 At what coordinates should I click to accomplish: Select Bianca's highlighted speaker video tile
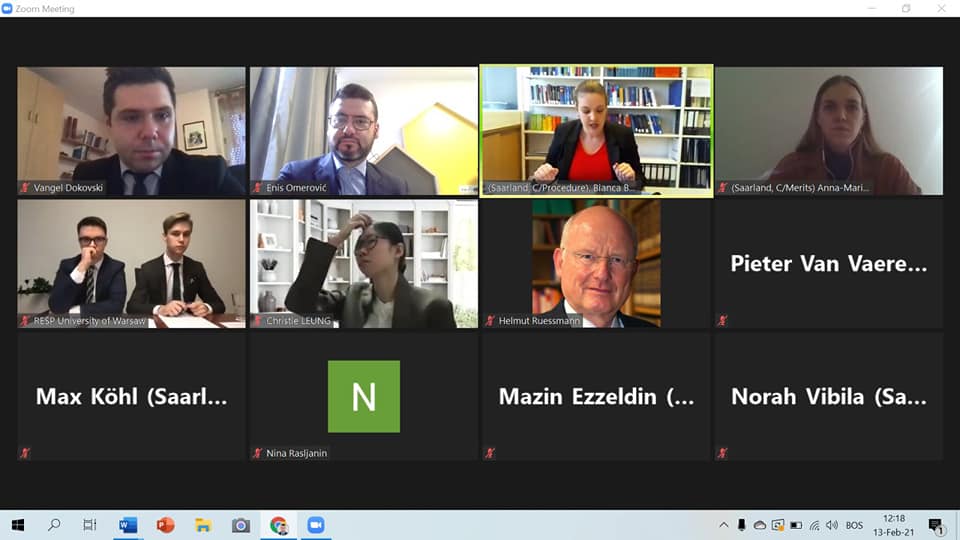click(x=596, y=131)
